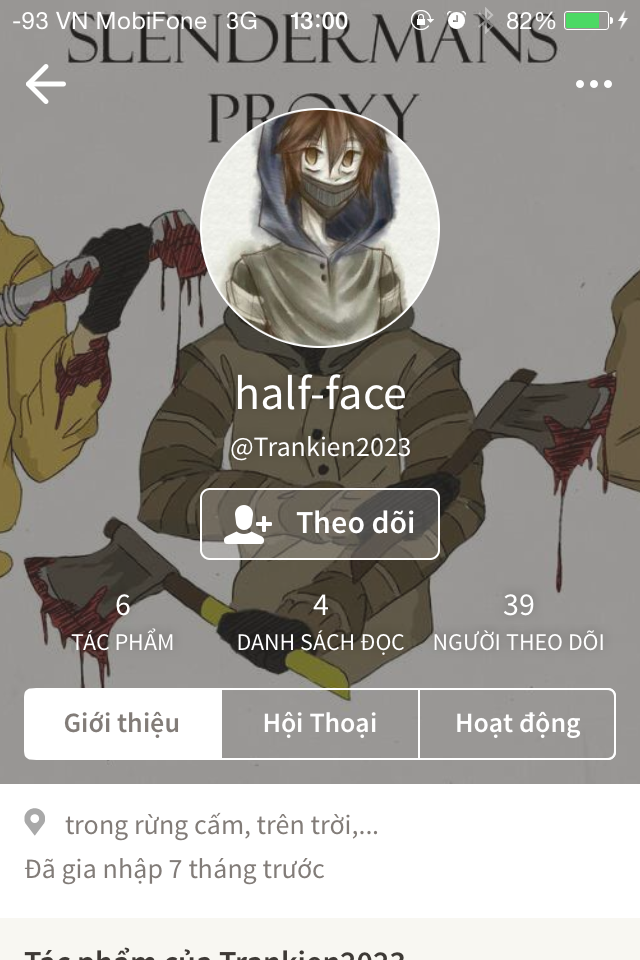Open the 4 Danh sách đọc lists

click(x=320, y=623)
